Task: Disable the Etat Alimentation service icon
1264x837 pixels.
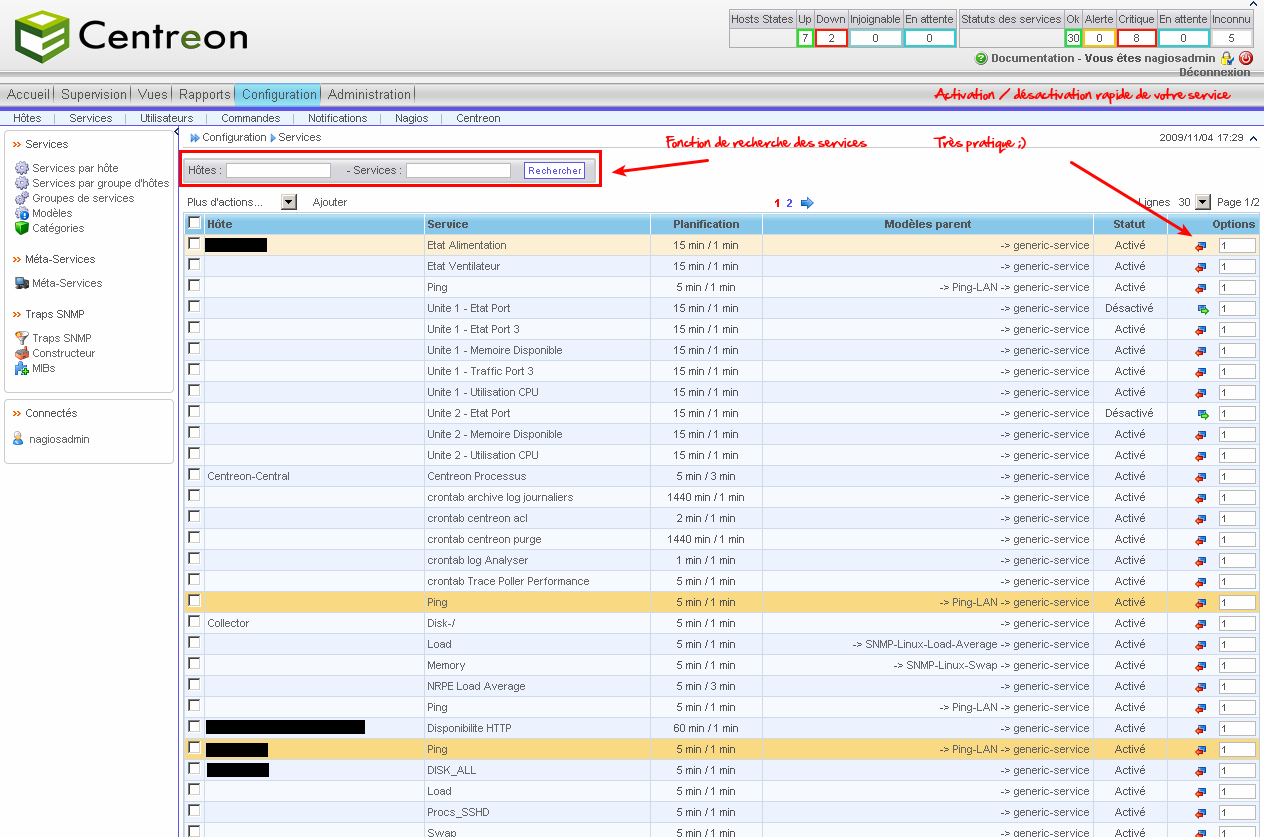Action: click(1201, 246)
